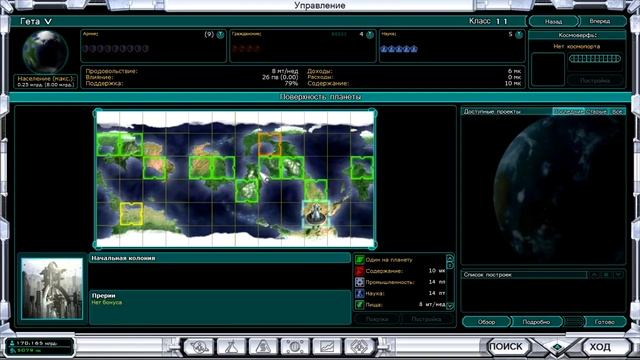The image size is (640, 360).
Task: Click the Поверхность планеты header bar
Action: [x=320, y=97]
